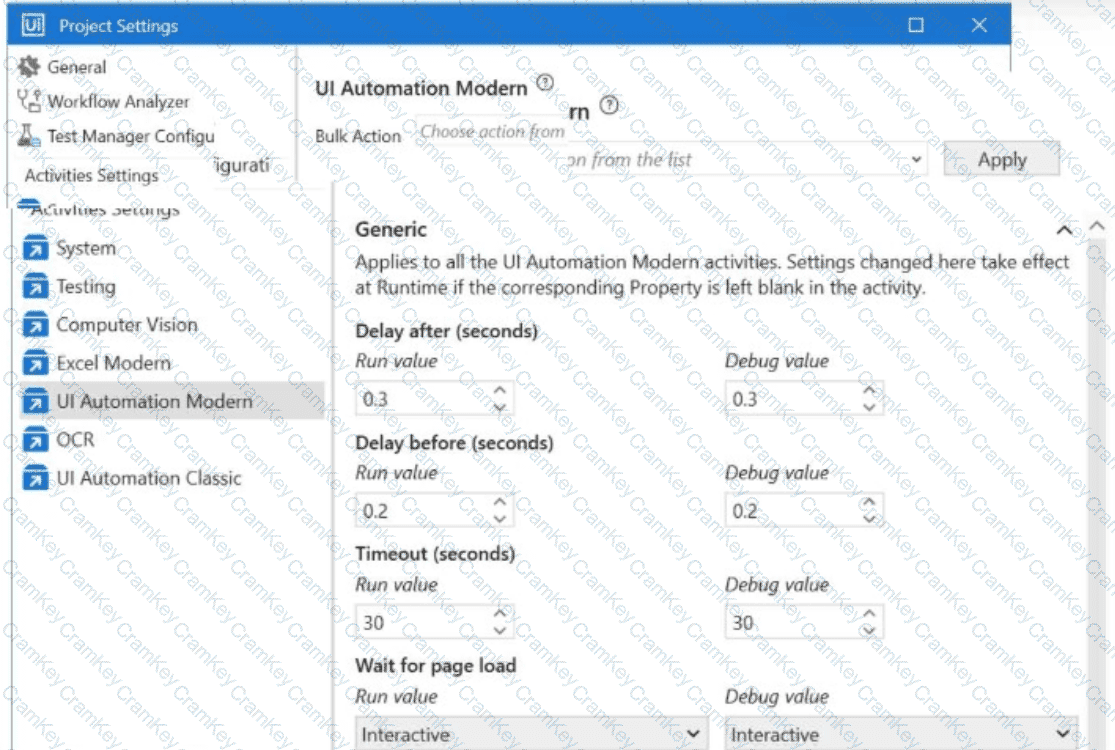Increase Delay after Debug value
The width and height of the screenshot is (1115, 750).
point(869,390)
